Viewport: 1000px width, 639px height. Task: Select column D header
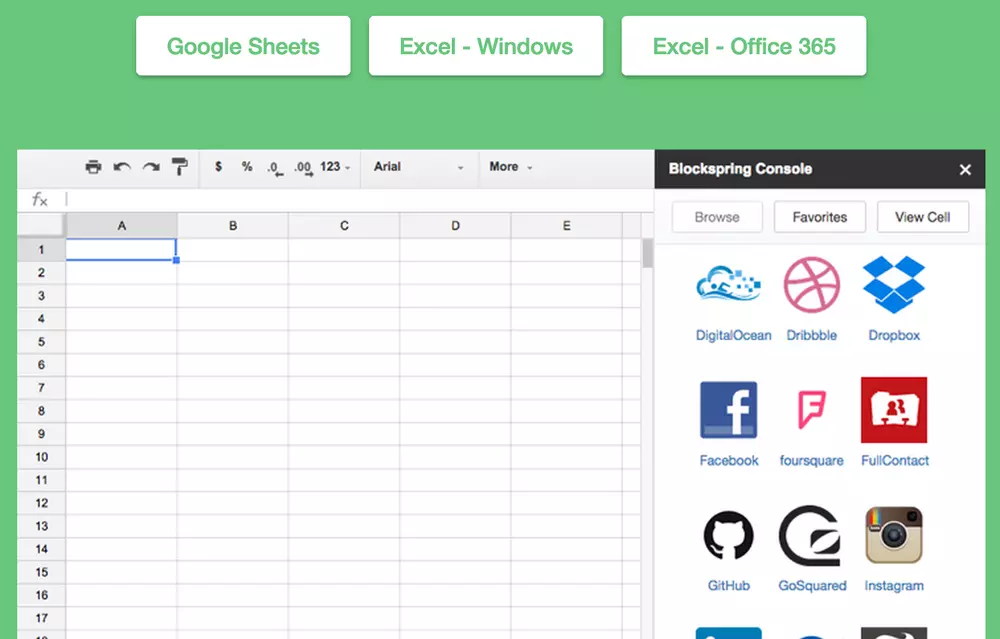tap(455, 226)
